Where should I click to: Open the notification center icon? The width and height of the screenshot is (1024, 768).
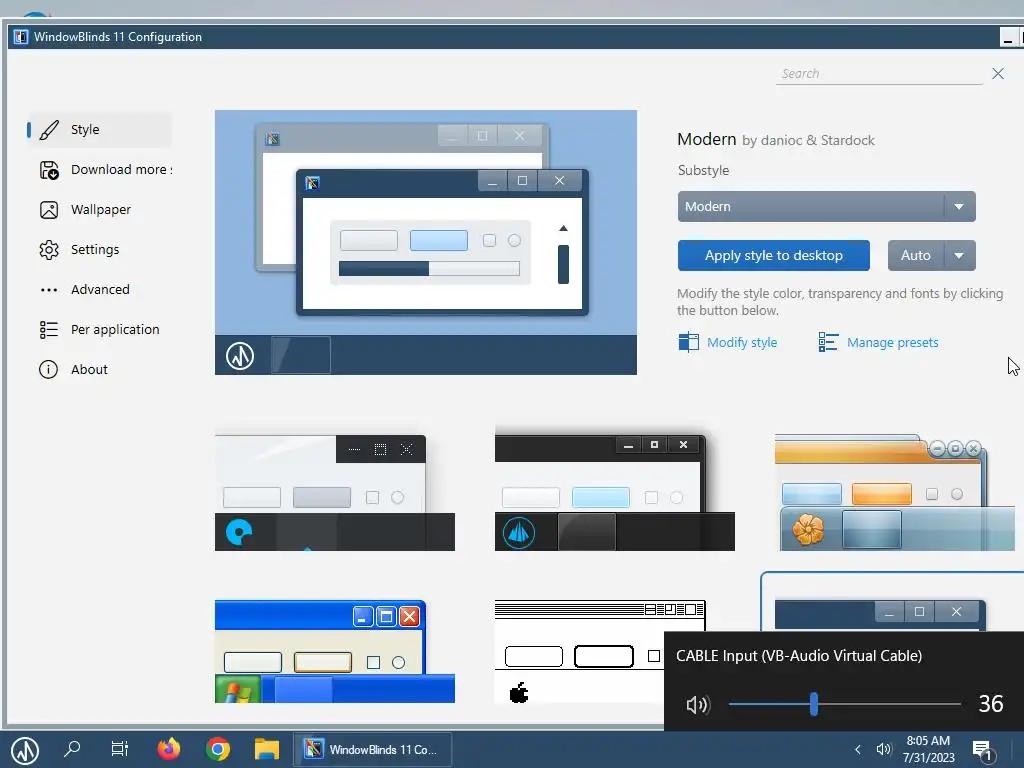(x=983, y=750)
